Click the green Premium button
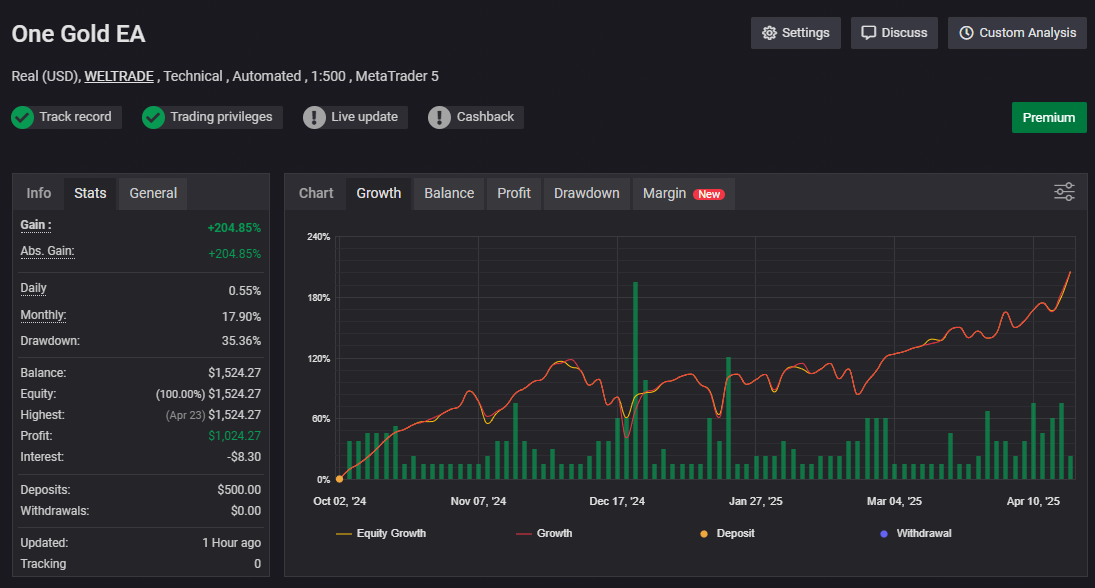The image size is (1095, 588). (1048, 117)
